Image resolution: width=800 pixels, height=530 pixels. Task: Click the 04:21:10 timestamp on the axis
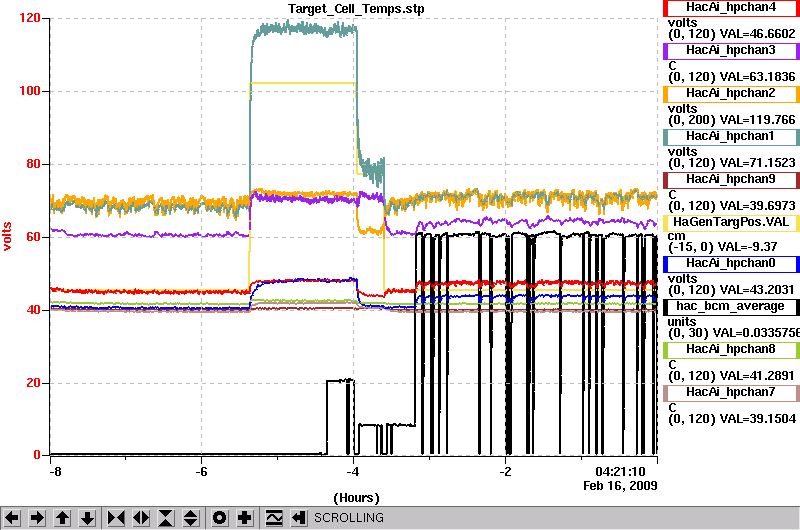[620, 472]
